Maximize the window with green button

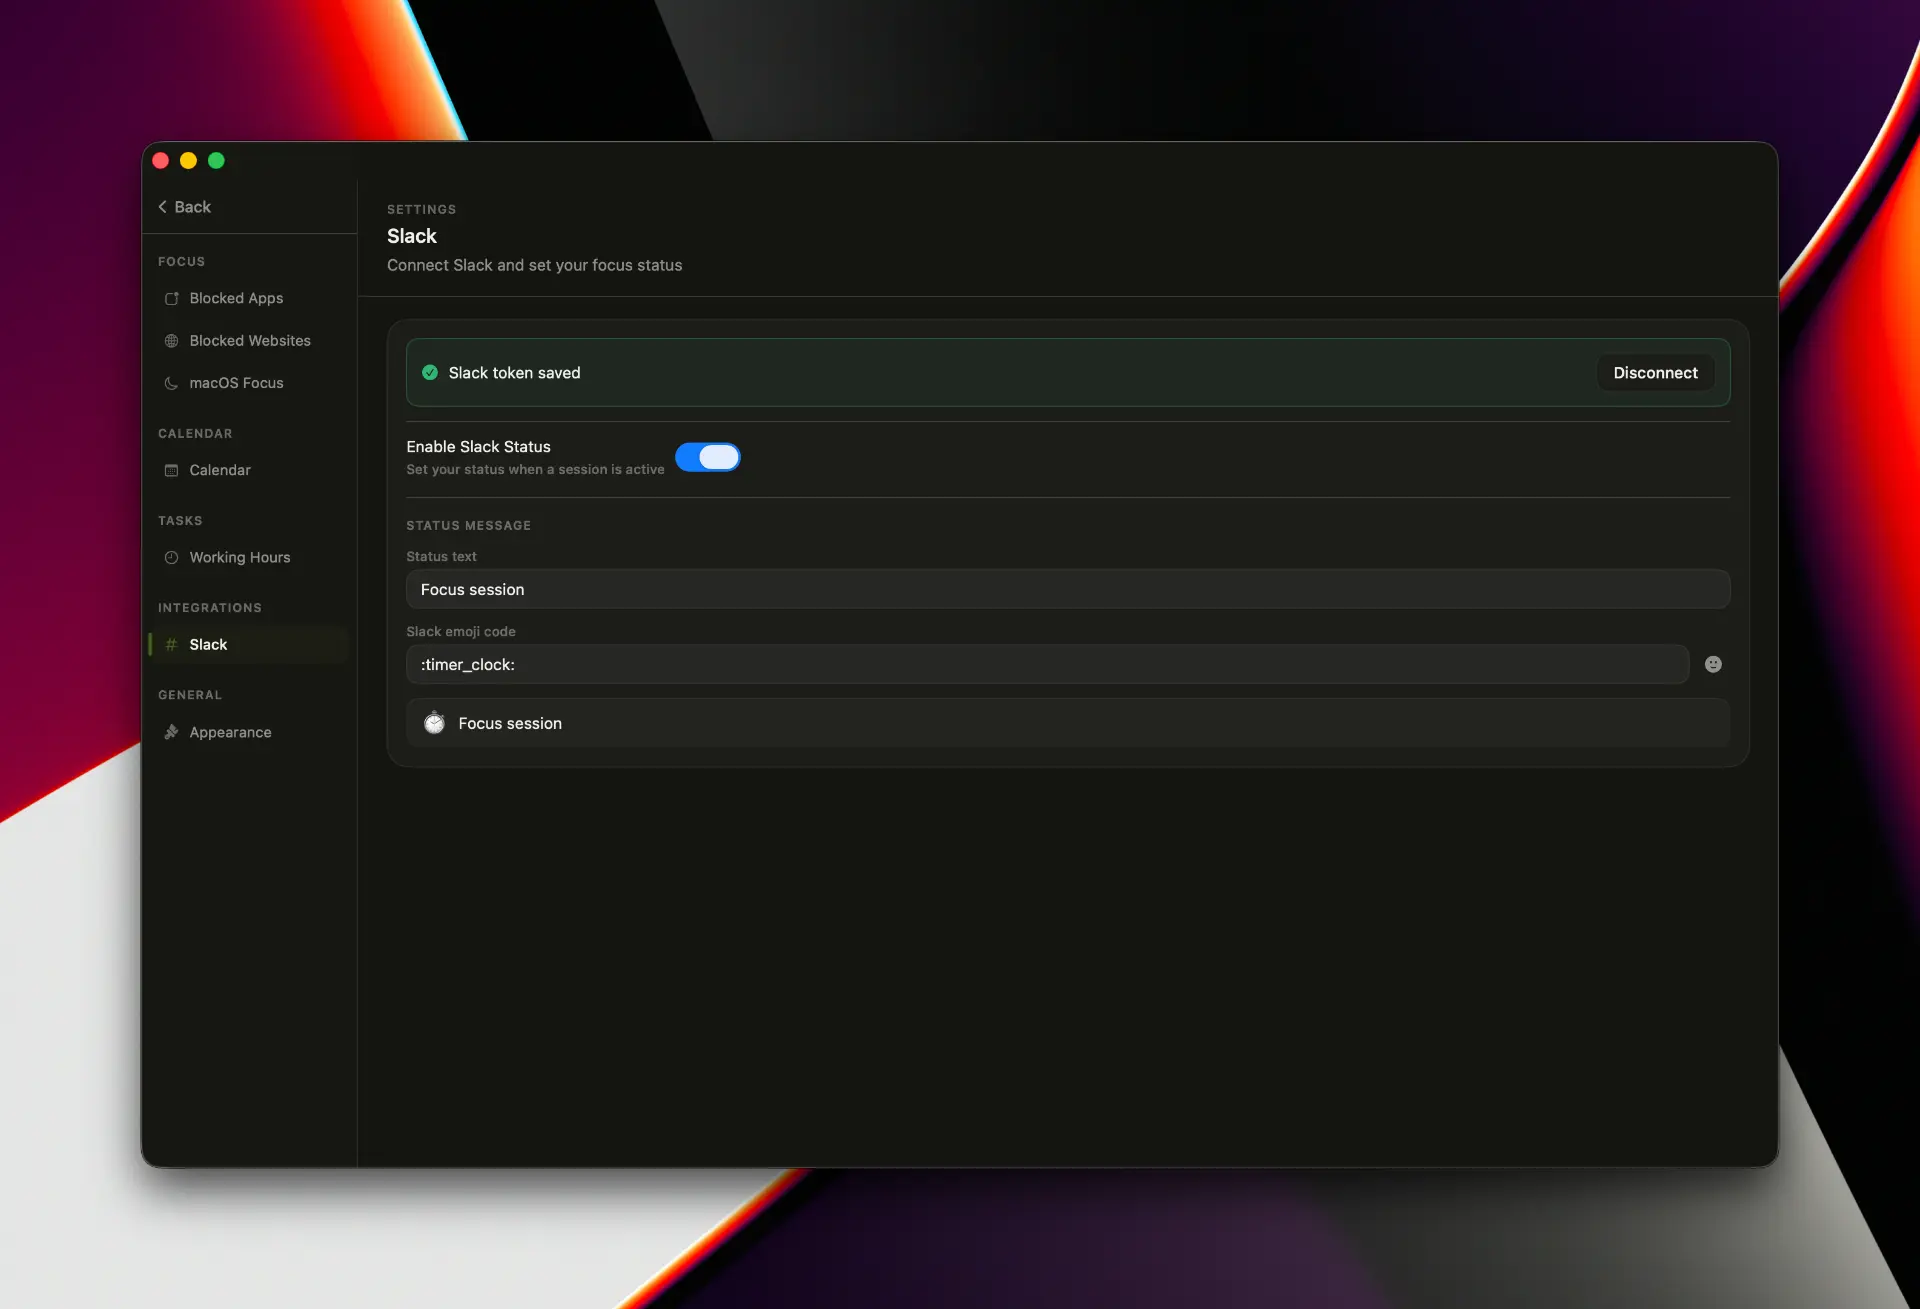[216, 161]
